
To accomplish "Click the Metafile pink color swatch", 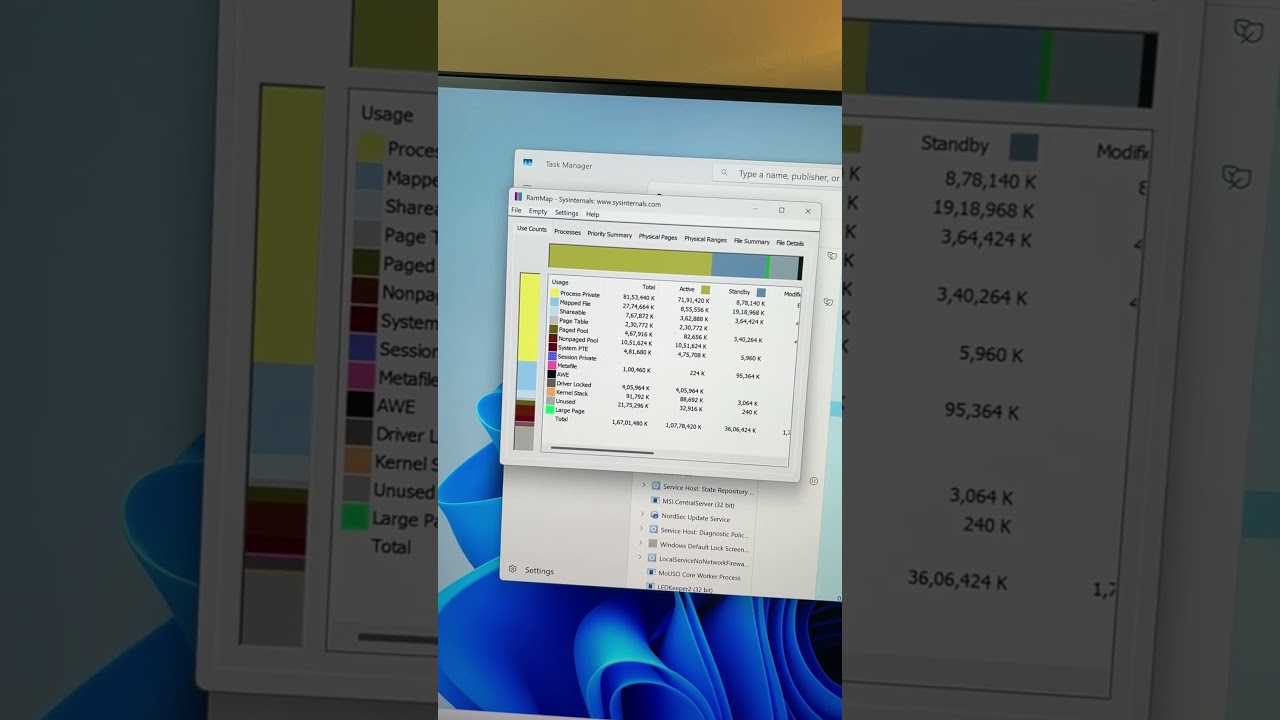I will point(552,365).
